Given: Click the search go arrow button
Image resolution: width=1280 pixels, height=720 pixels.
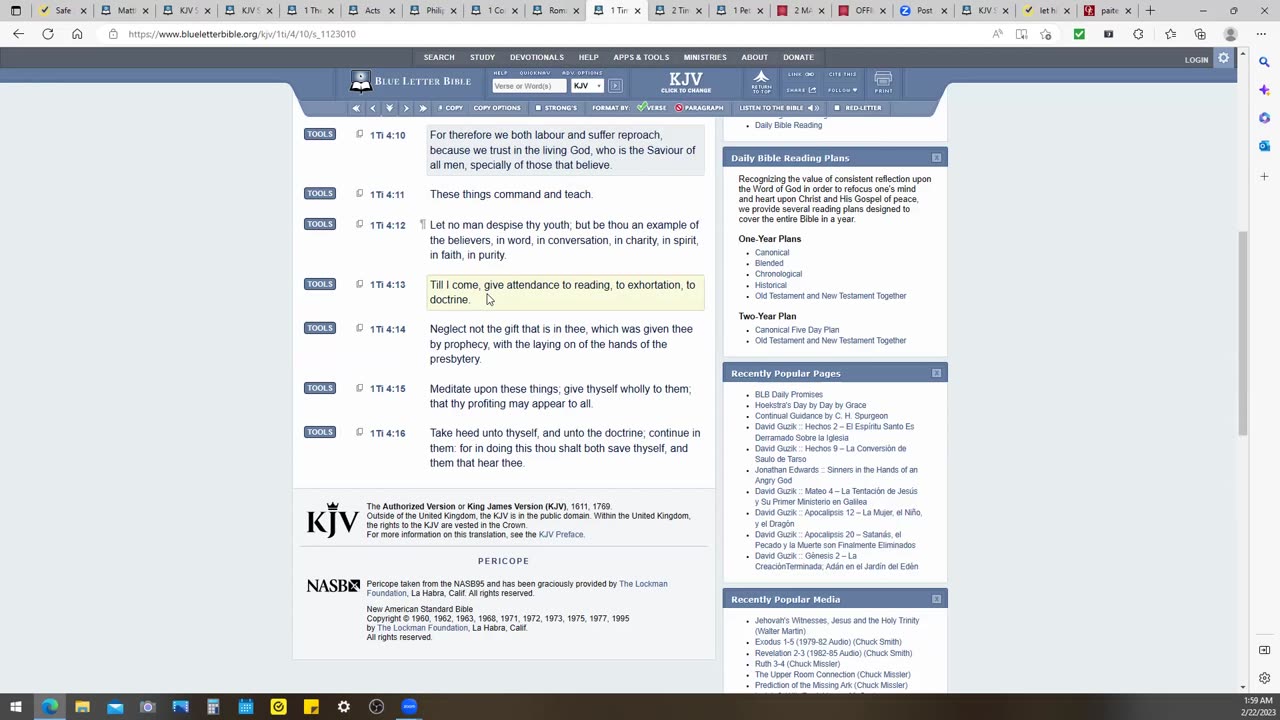Looking at the screenshot, I should point(615,86).
